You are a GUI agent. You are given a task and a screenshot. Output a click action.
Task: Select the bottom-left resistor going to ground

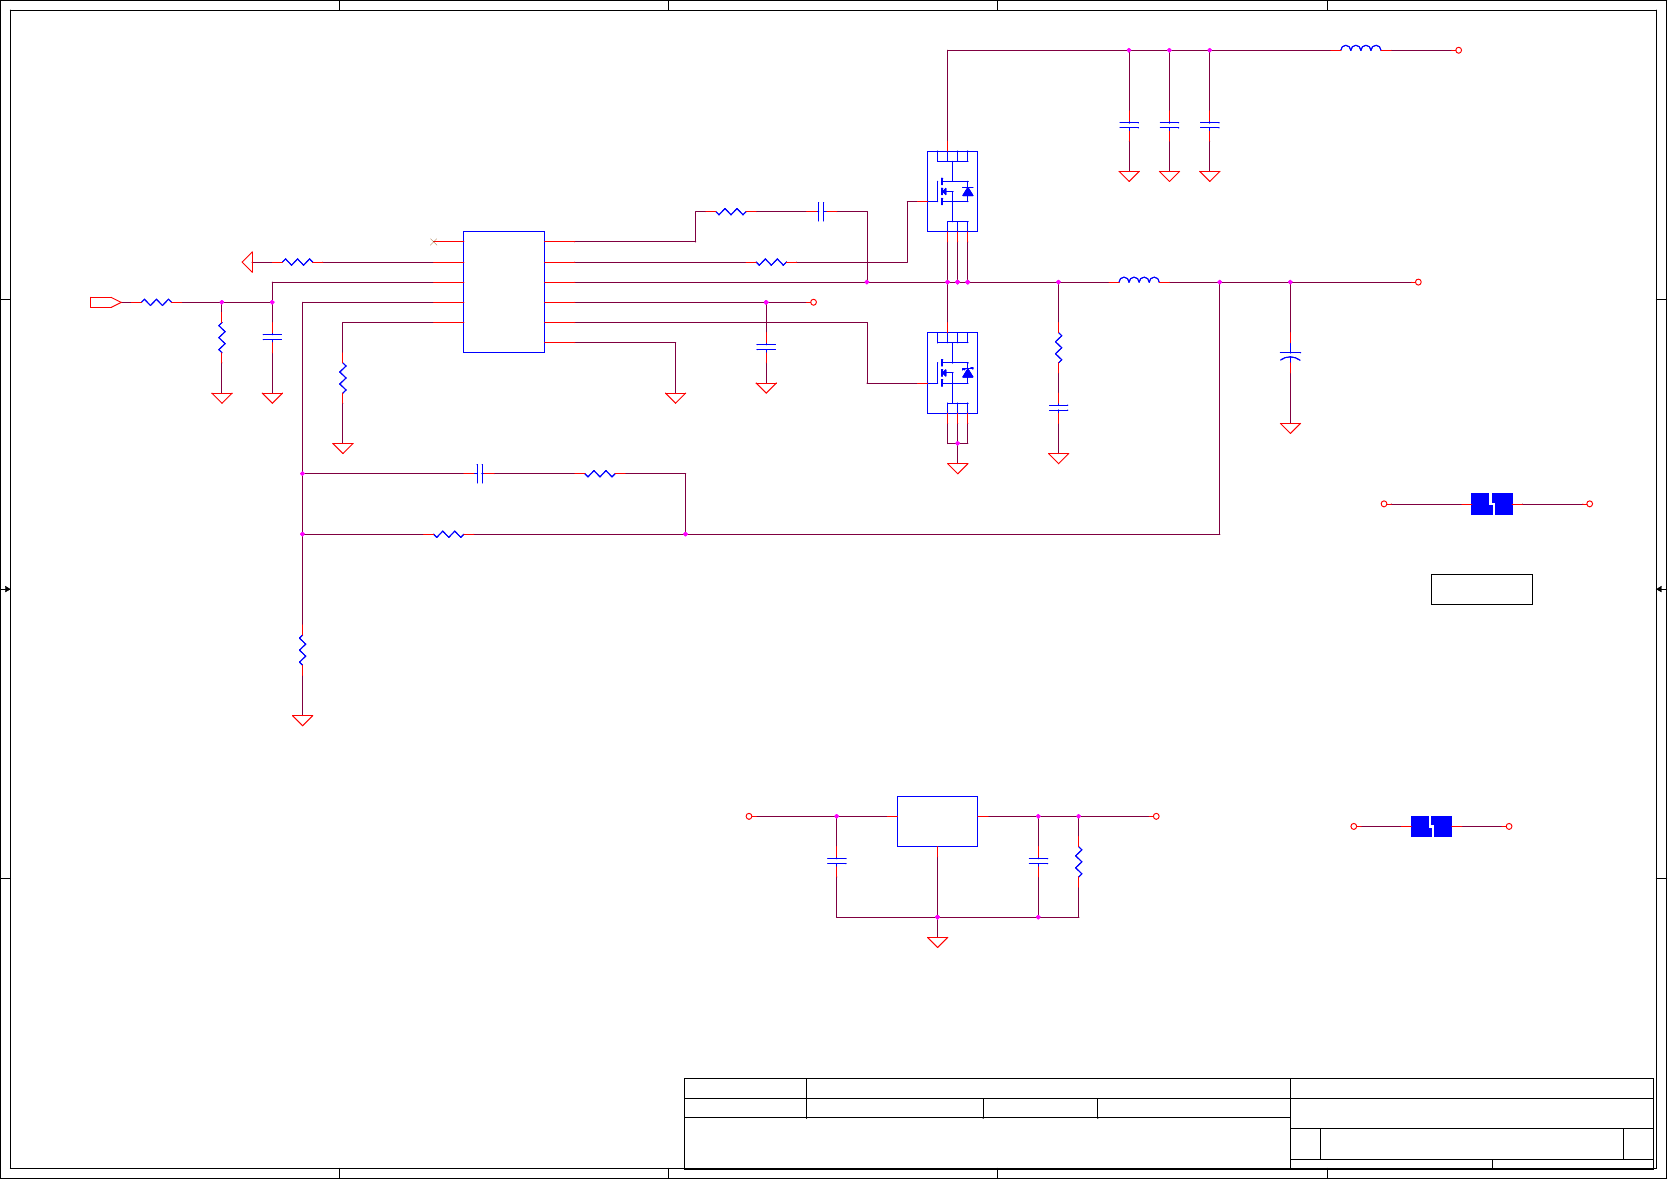tap(302, 650)
